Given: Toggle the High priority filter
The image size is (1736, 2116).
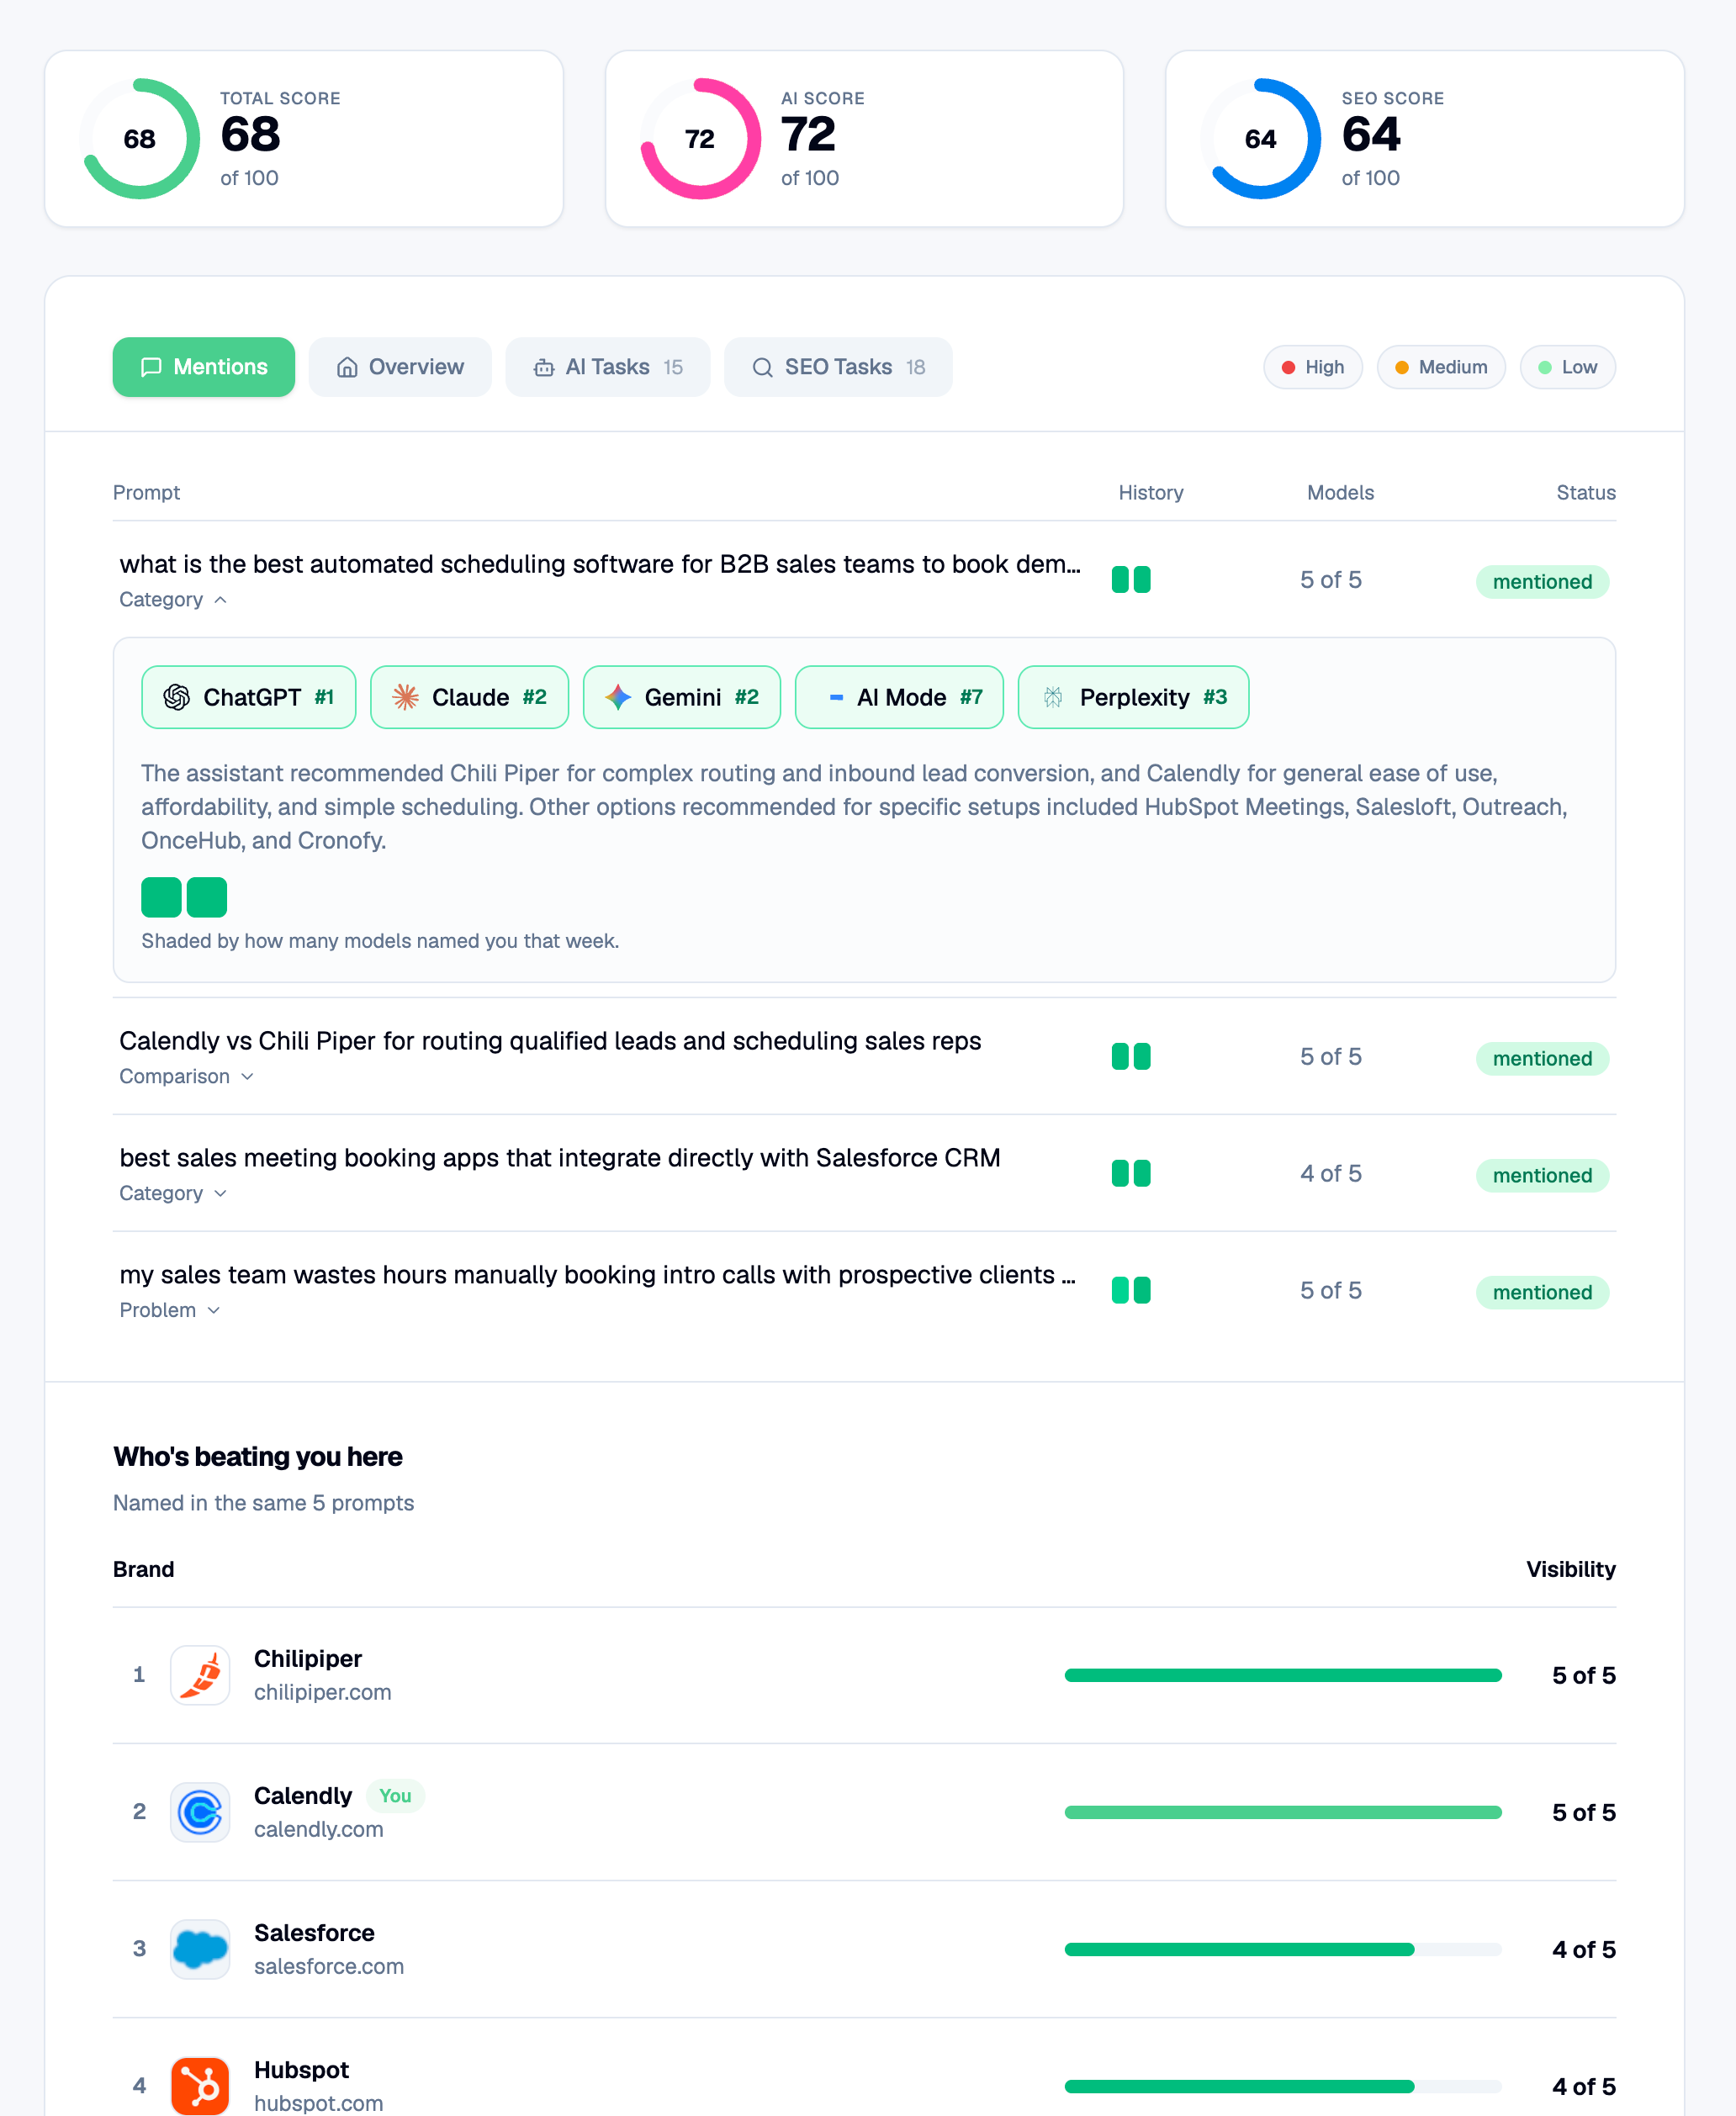Looking at the screenshot, I should 1313,367.
